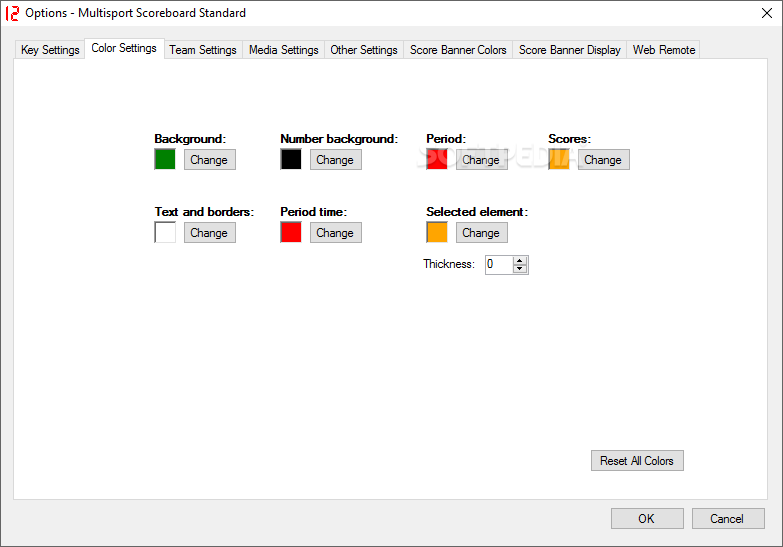
Task: Change the Text and borders color
Action: coord(209,233)
